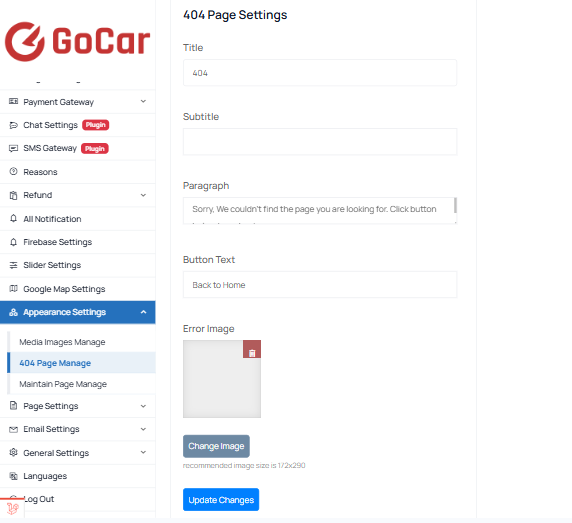Delete error image with trash icon
This screenshot has width=572, height=523.
(x=252, y=349)
